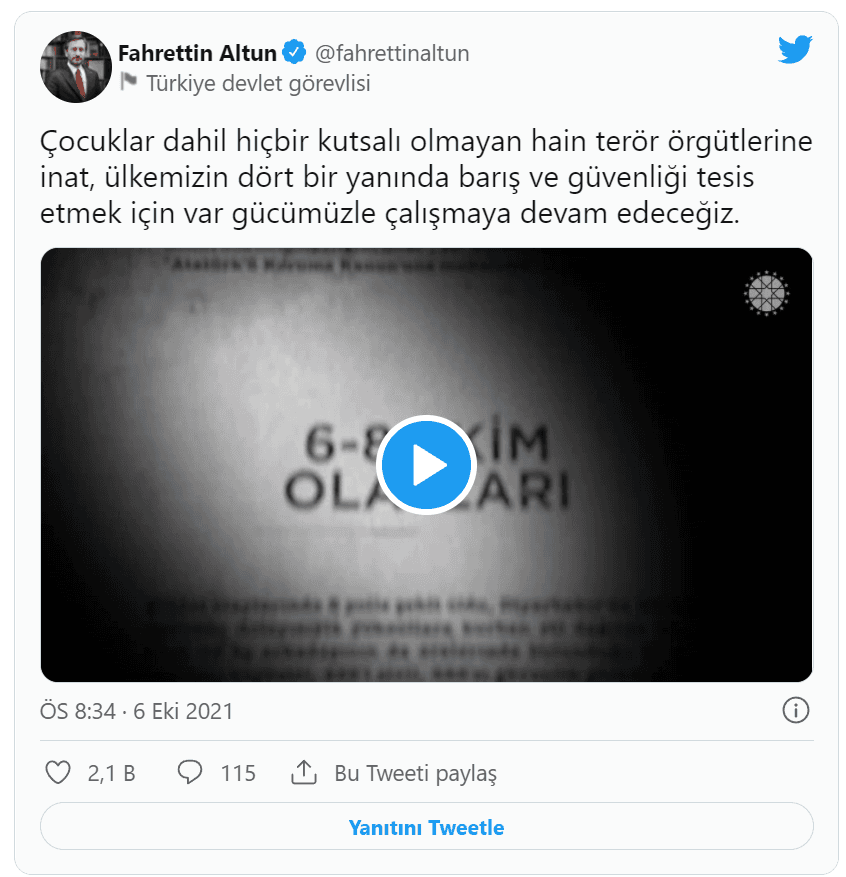Click the Yanıtını Tweetle button
This screenshot has width=846, height=877.
pos(426,827)
